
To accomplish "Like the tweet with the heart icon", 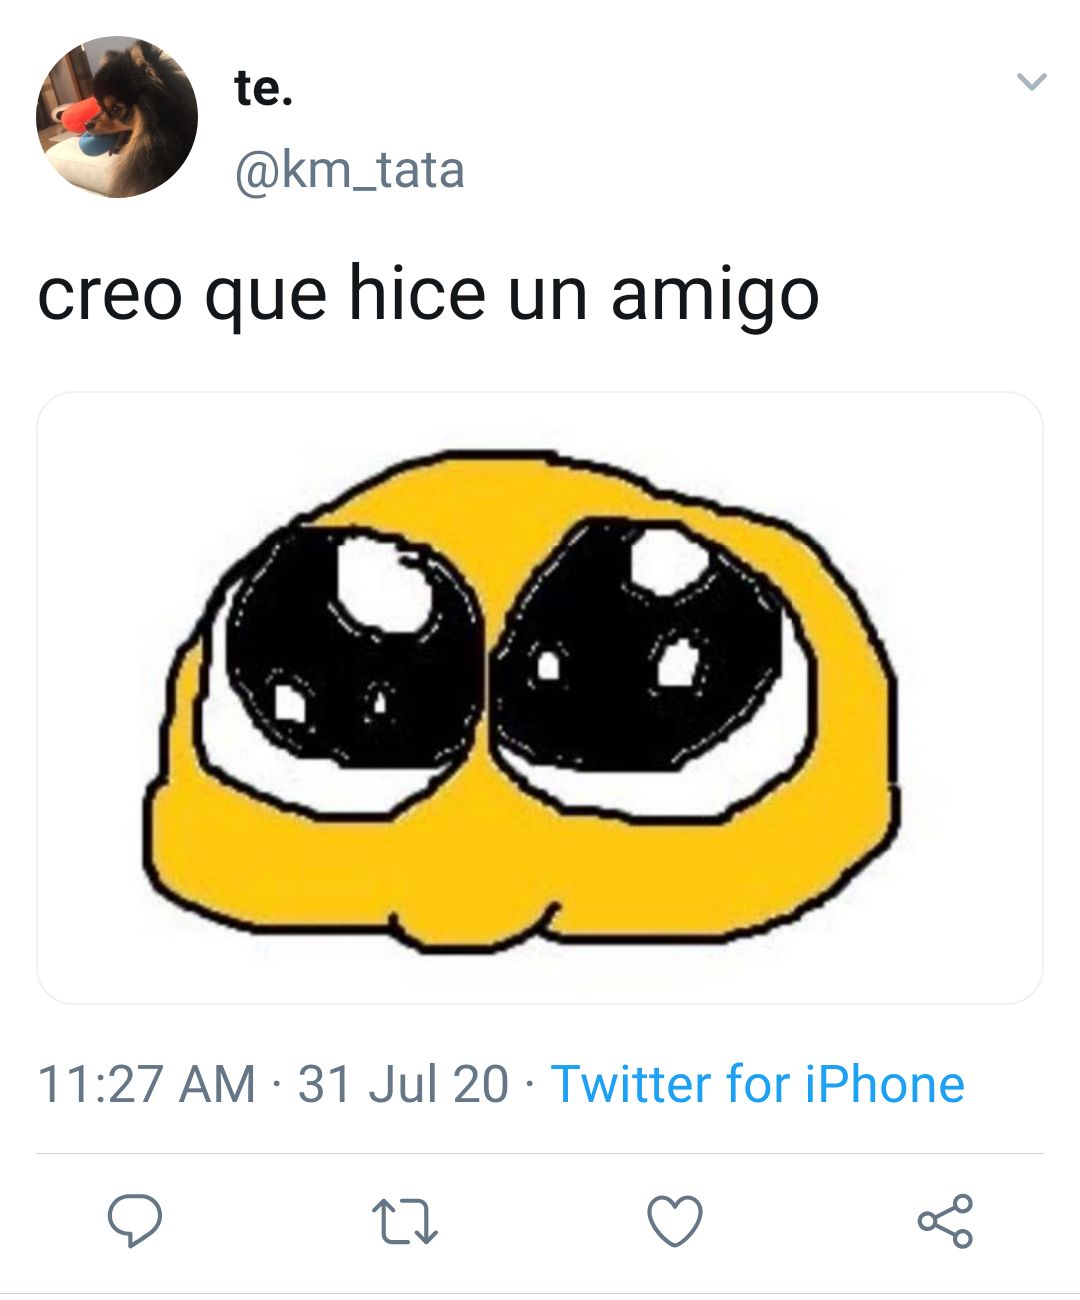I will click(675, 1221).
